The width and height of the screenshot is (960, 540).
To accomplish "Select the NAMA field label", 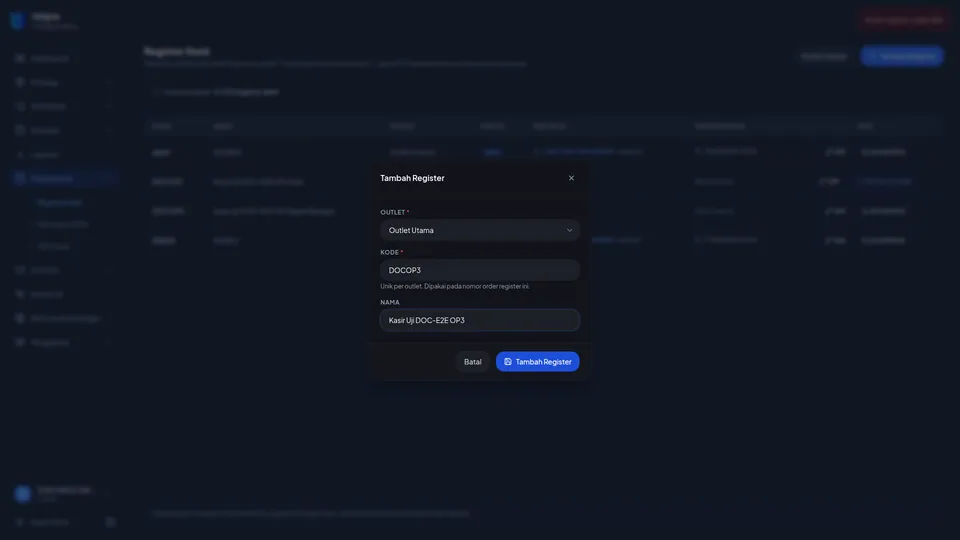I will [389, 302].
